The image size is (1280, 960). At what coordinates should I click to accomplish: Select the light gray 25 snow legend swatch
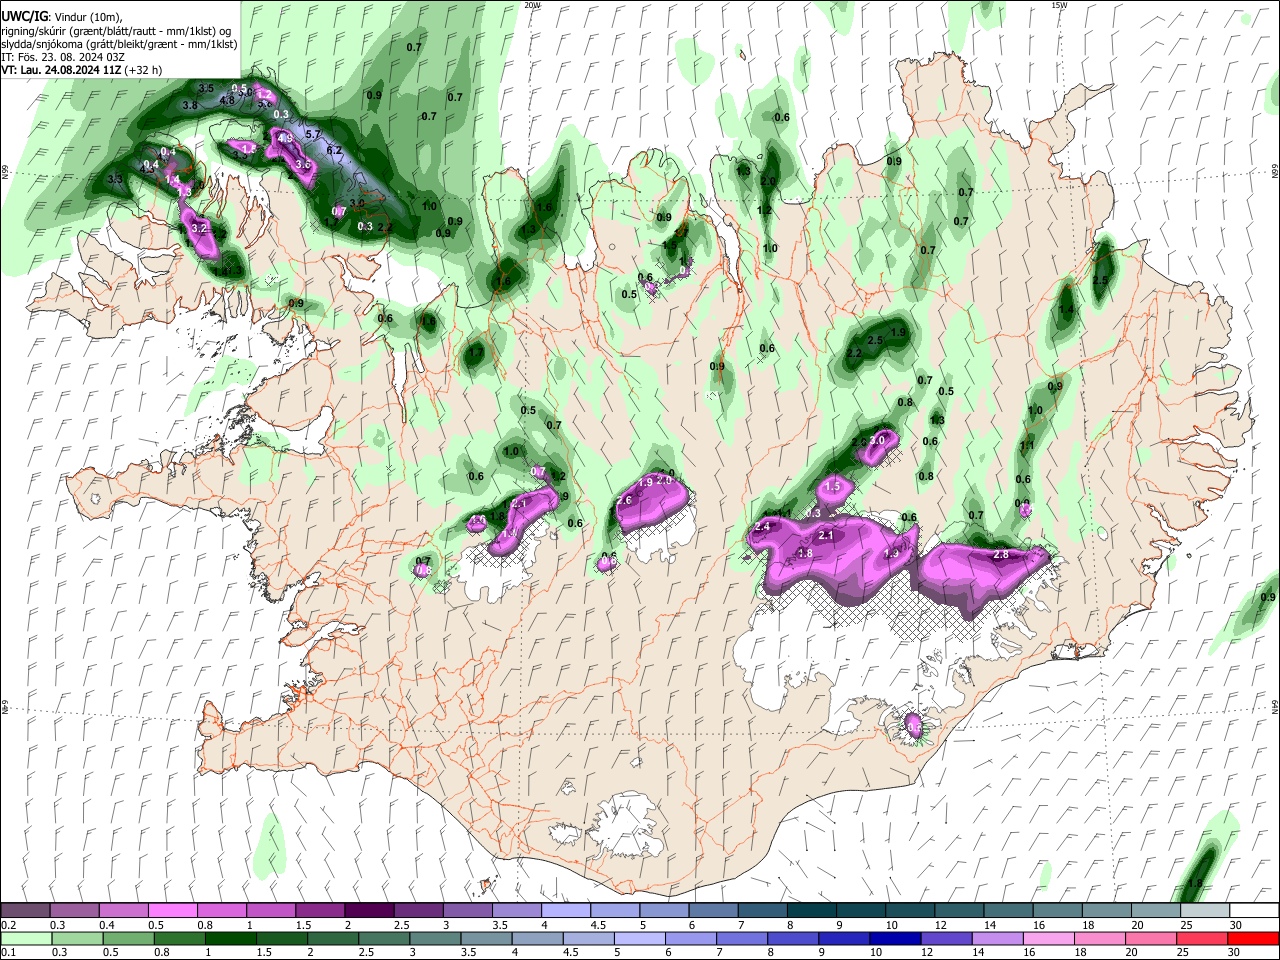click(1205, 911)
